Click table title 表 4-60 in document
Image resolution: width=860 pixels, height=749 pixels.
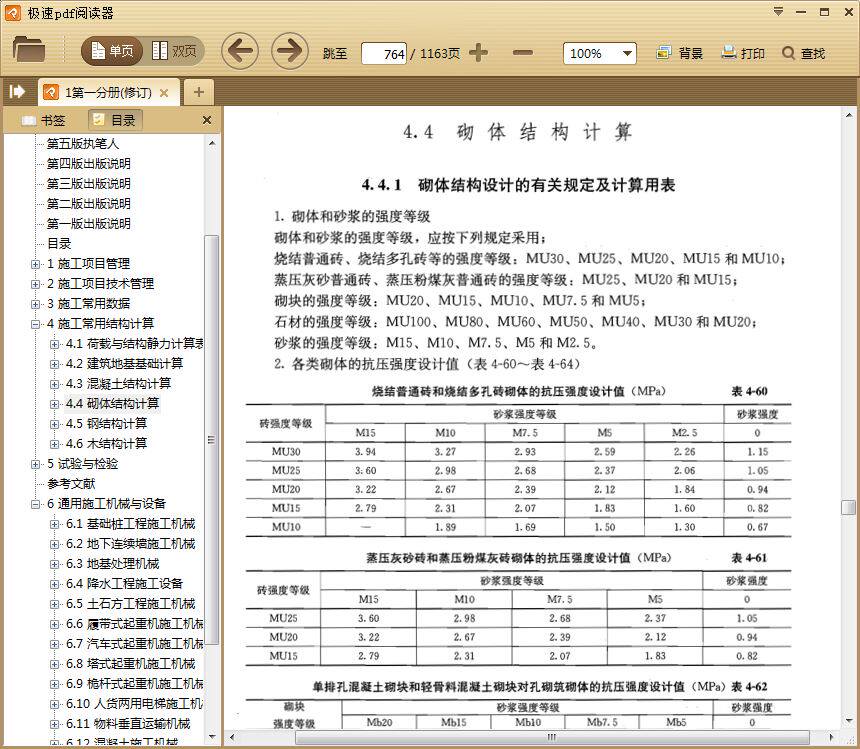(x=749, y=391)
